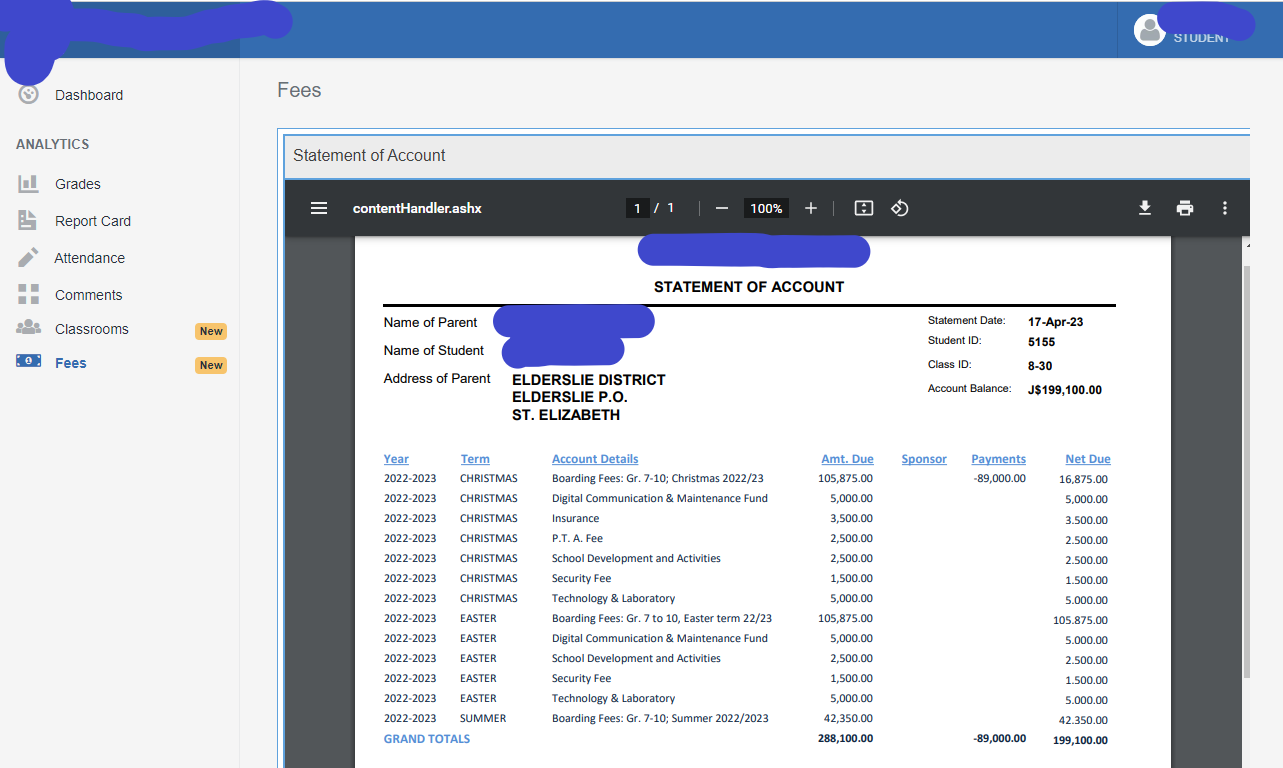This screenshot has width=1283, height=768.
Task: Click the fit to page icon
Action: [x=864, y=208]
